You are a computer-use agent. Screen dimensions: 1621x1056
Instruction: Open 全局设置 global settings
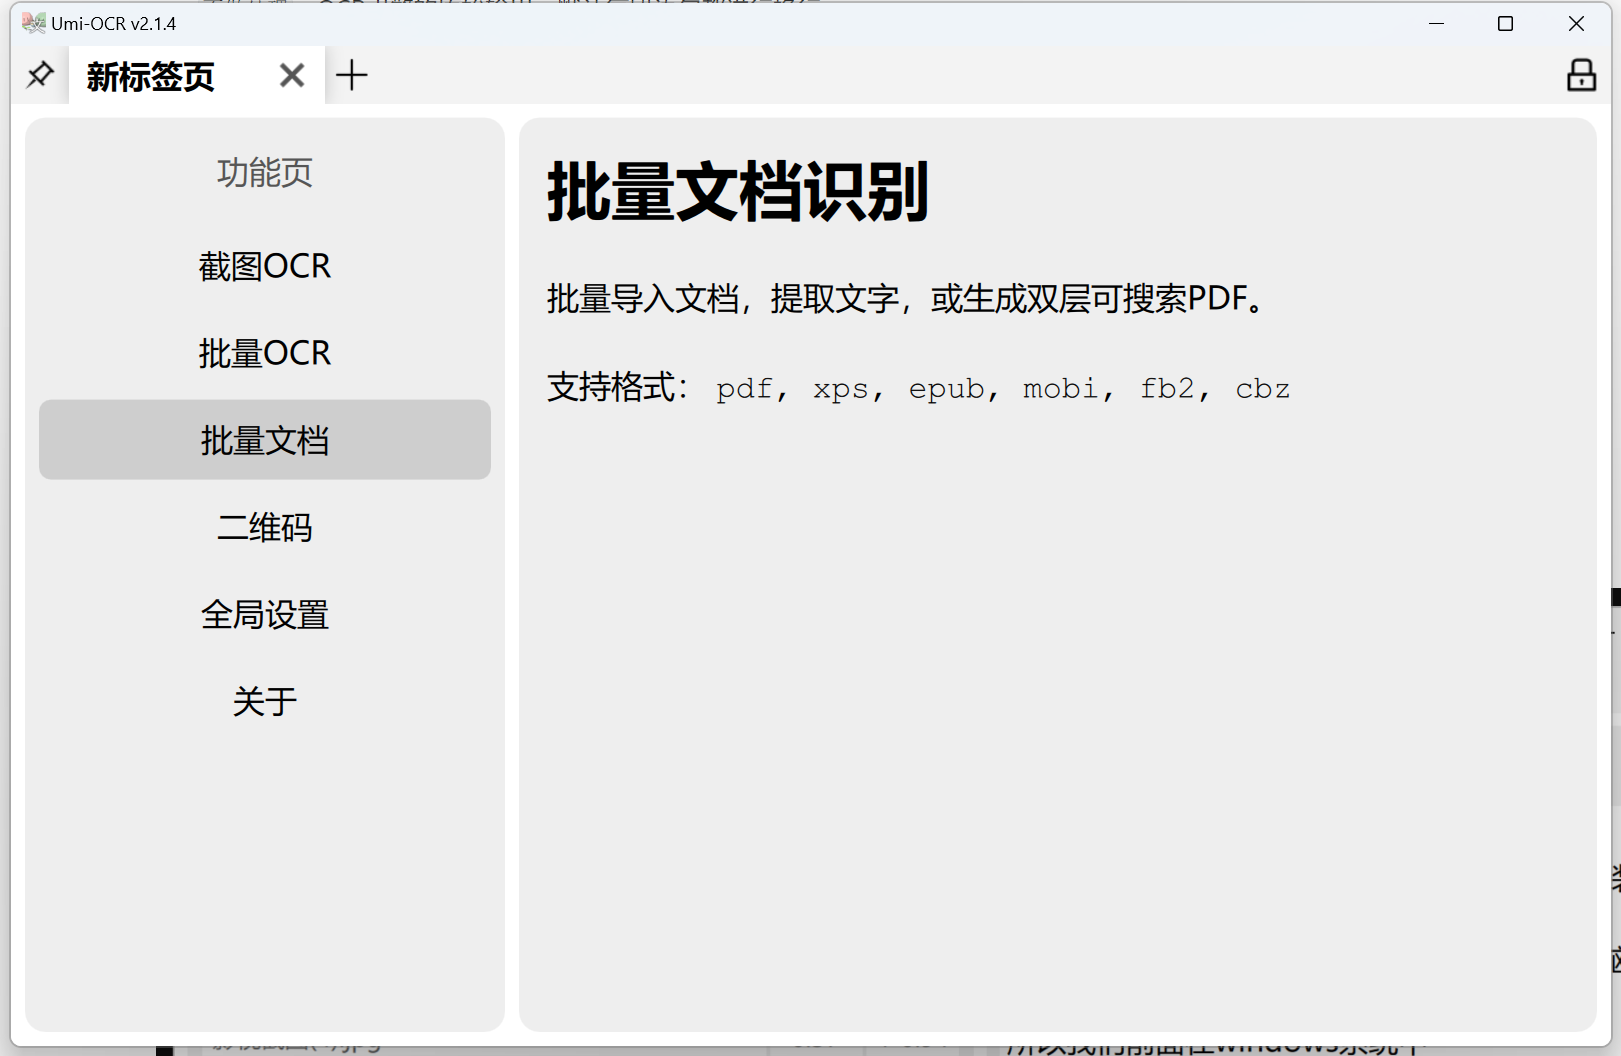pyautogui.click(x=265, y=614)
